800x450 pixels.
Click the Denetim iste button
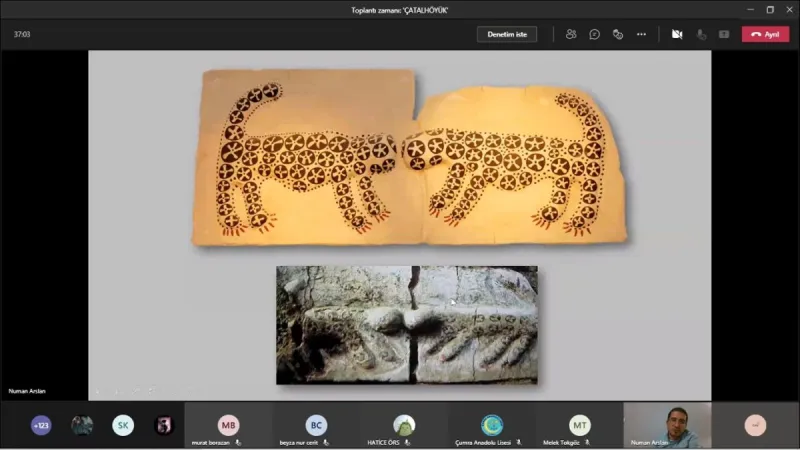507,34
